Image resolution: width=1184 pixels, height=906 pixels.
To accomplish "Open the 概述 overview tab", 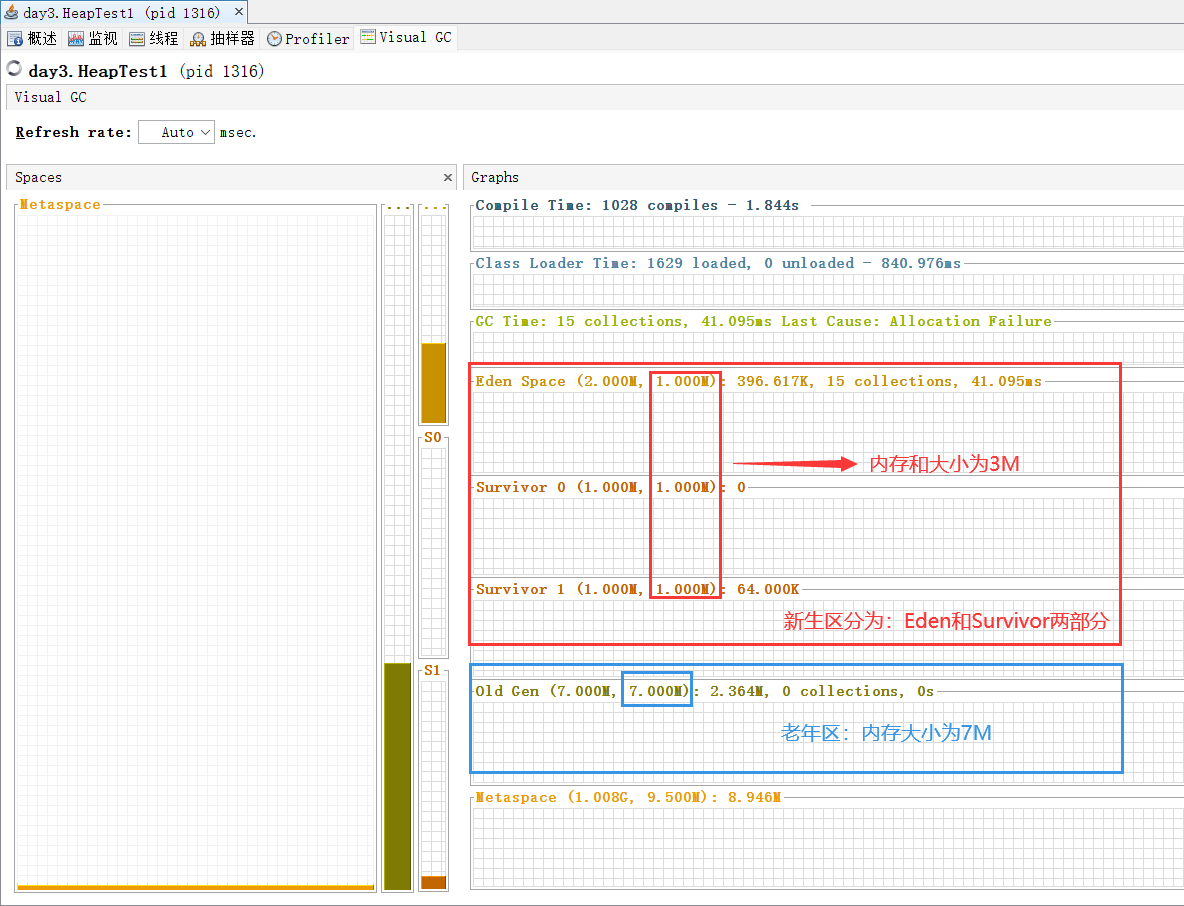I will click(32, 39).
